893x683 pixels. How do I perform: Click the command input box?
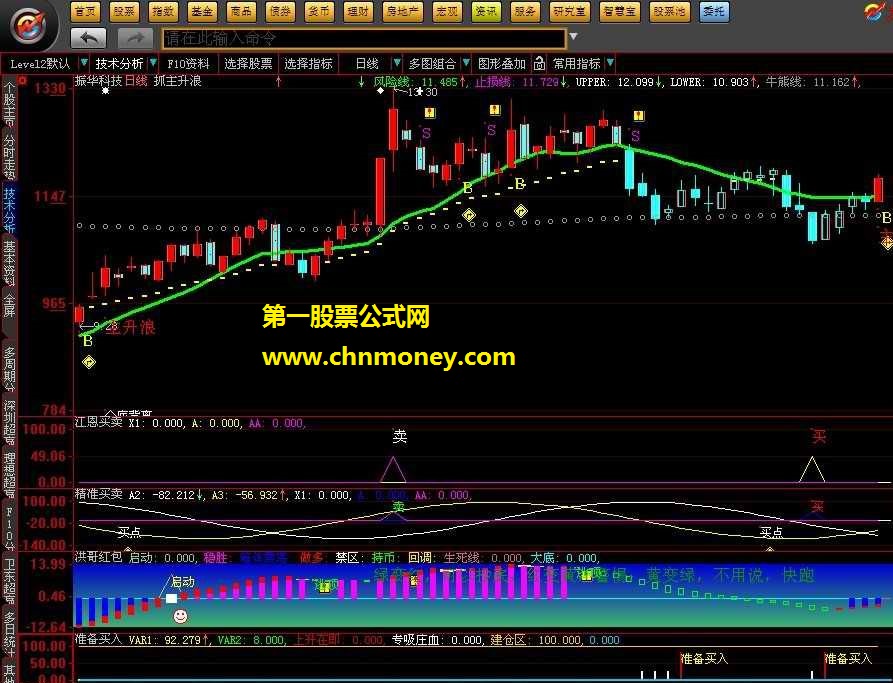pos(364,39)
